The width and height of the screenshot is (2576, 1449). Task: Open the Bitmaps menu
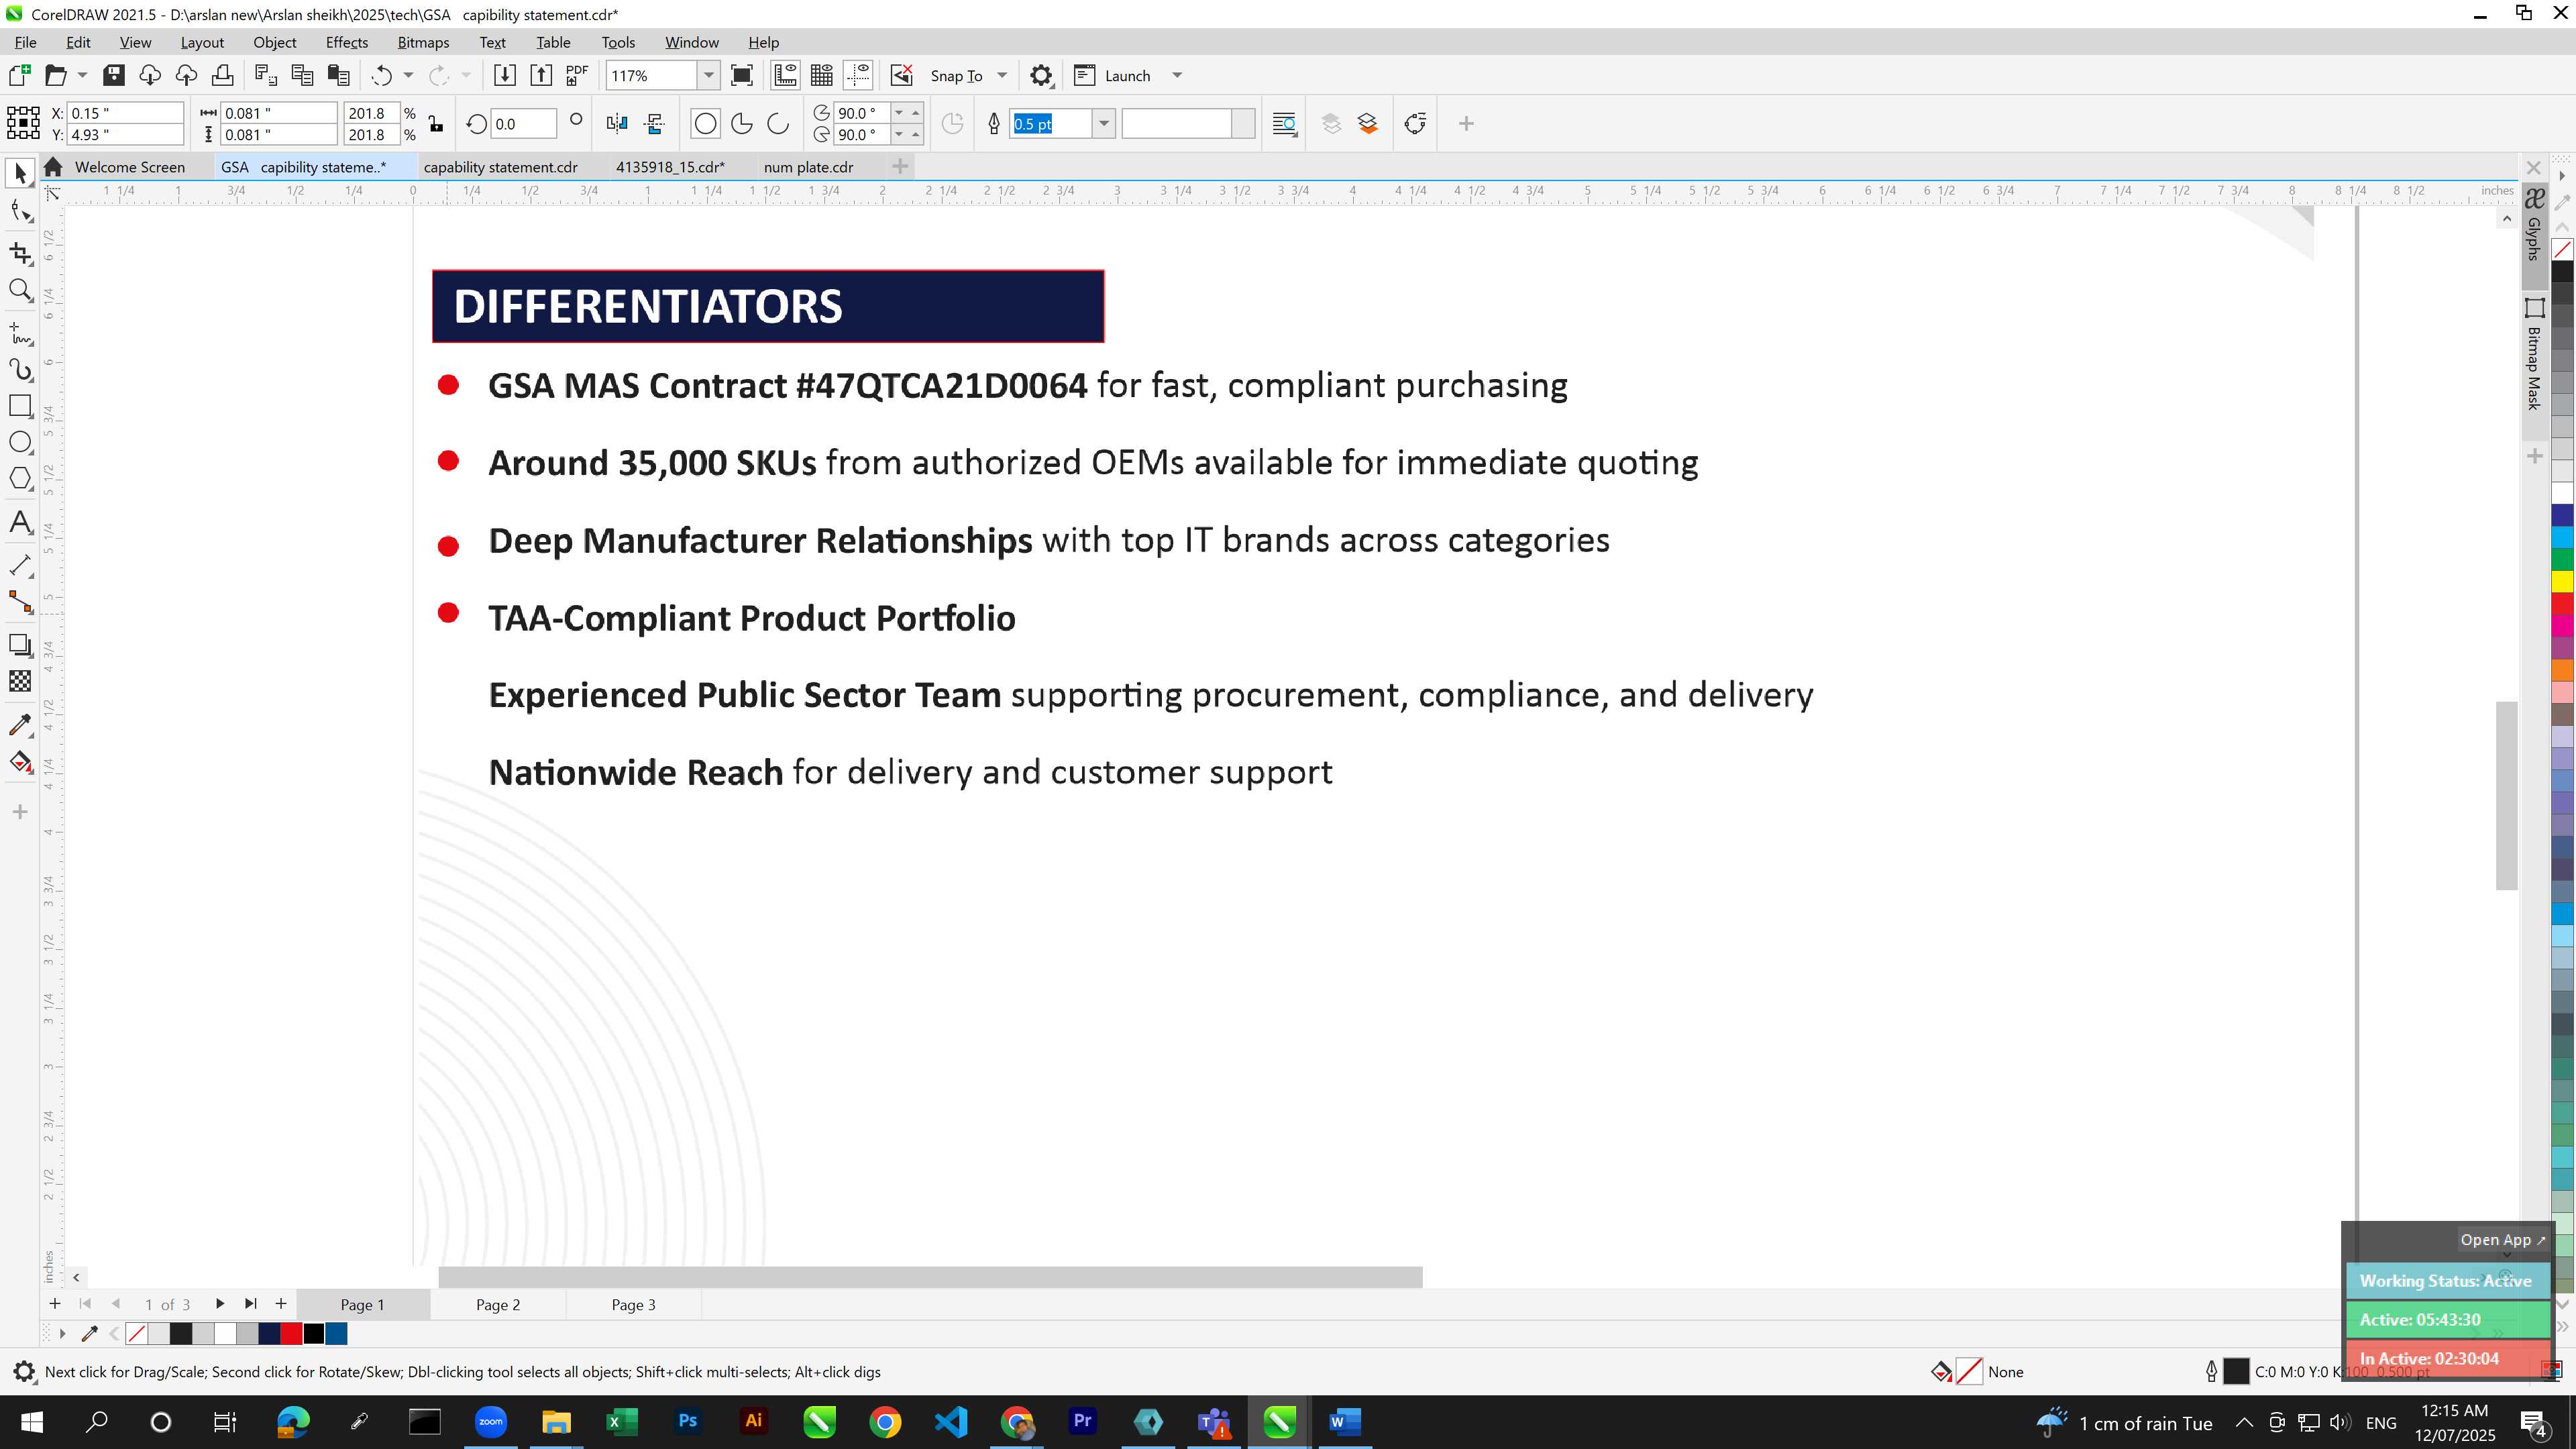423,42
